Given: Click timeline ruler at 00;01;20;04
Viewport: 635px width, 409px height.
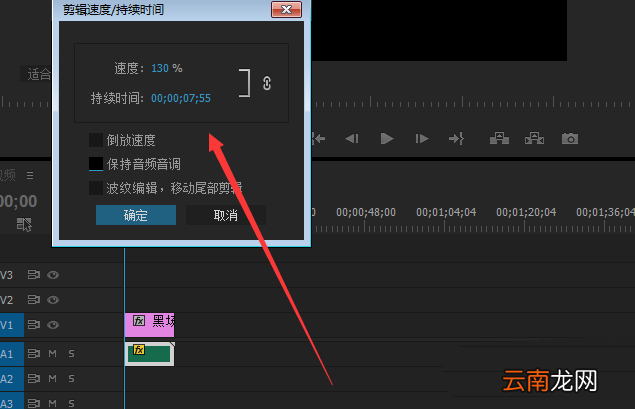Looking at the screenshot, I should (x=526, y=212).
